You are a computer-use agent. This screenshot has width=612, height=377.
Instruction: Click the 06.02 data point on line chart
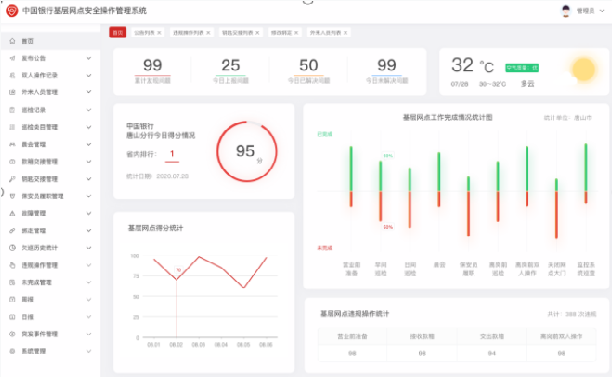[177, 279]
